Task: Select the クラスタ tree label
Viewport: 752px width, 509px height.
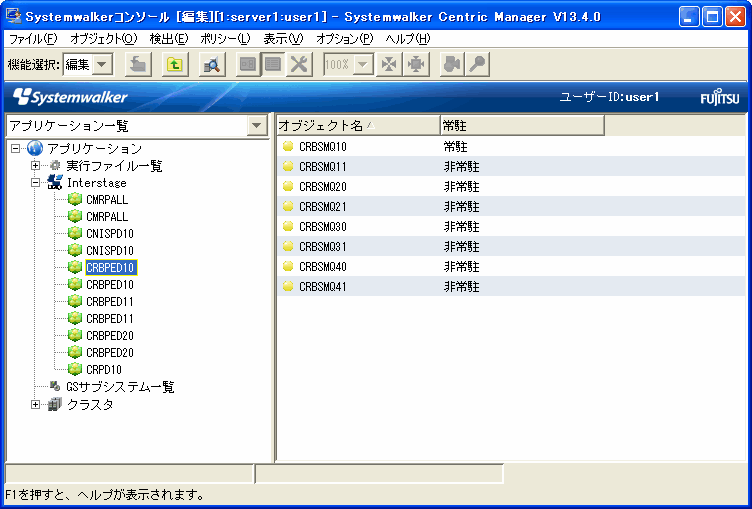Action: point(90,404)
